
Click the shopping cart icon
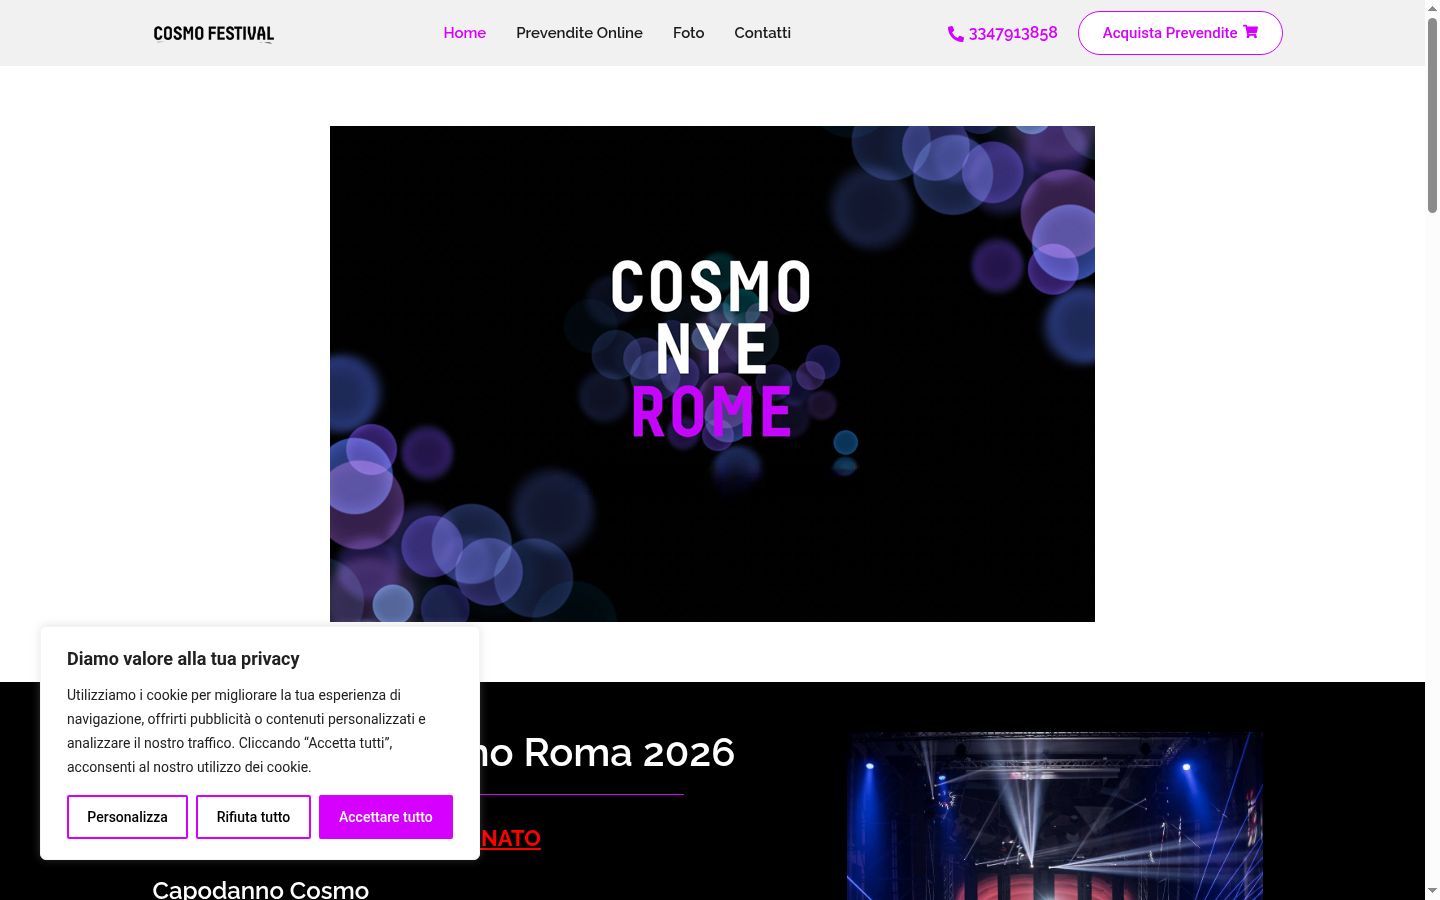(1250, 32)
